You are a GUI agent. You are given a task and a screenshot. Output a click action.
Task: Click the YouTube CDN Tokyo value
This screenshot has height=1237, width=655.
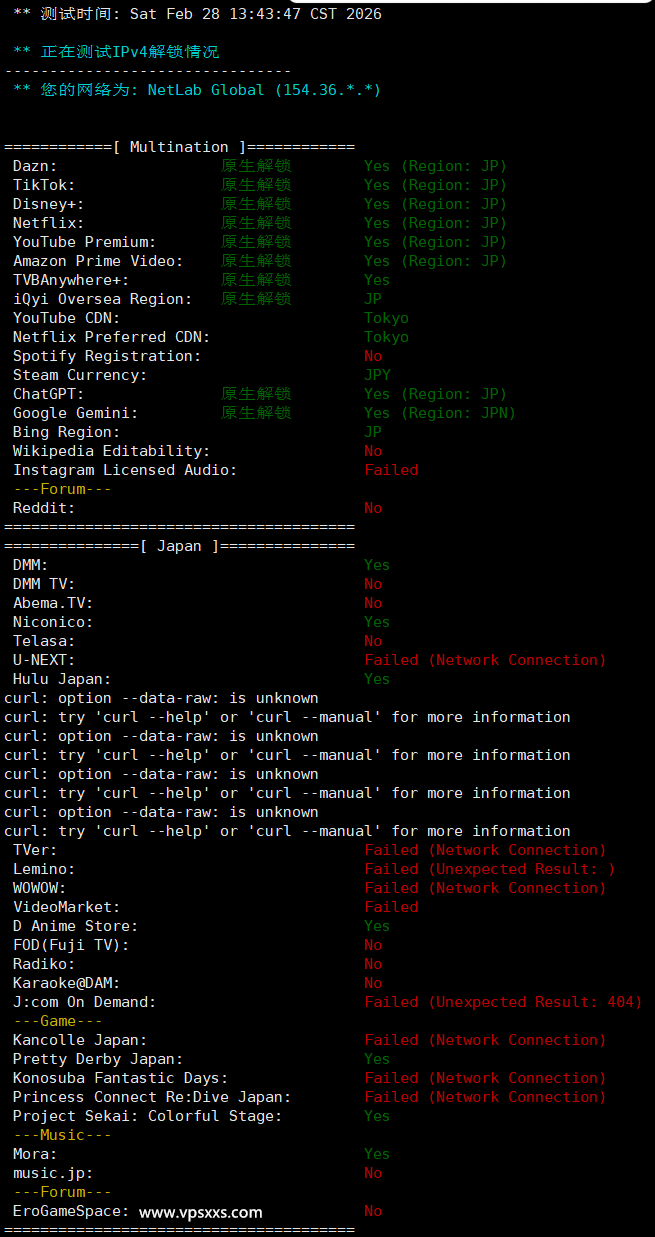tap(386, 318)
